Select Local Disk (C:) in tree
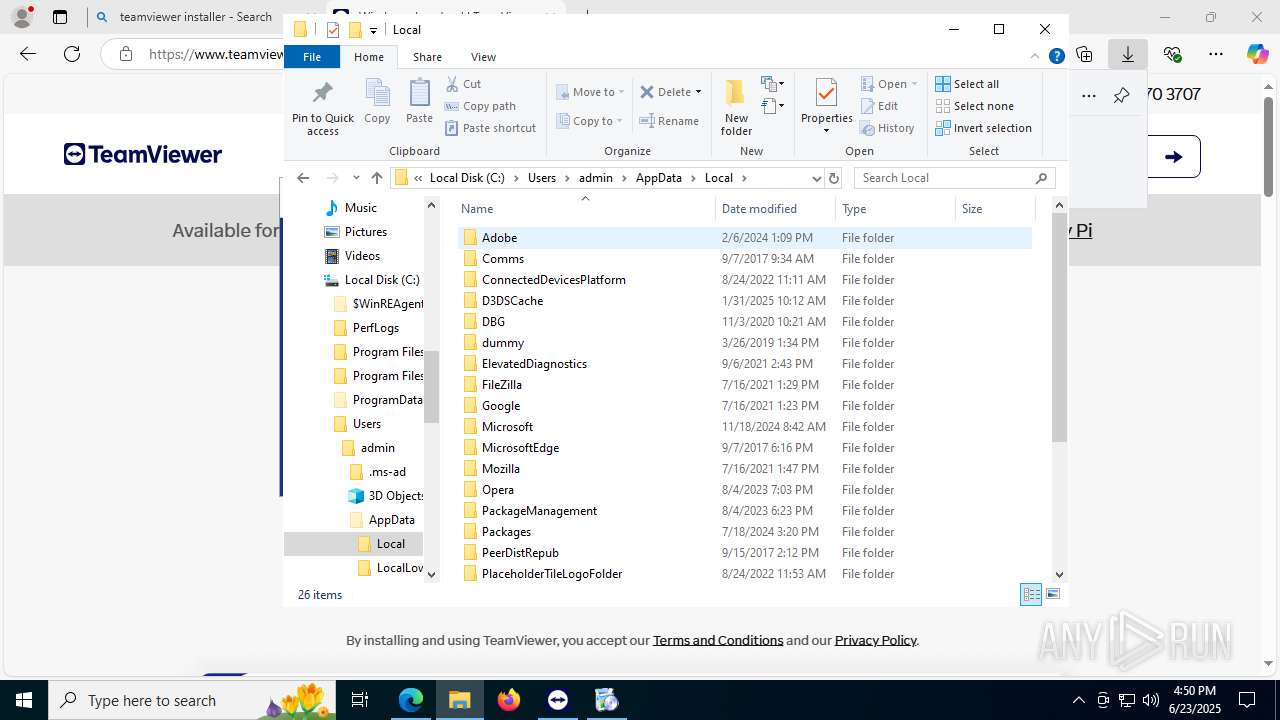 382,280
